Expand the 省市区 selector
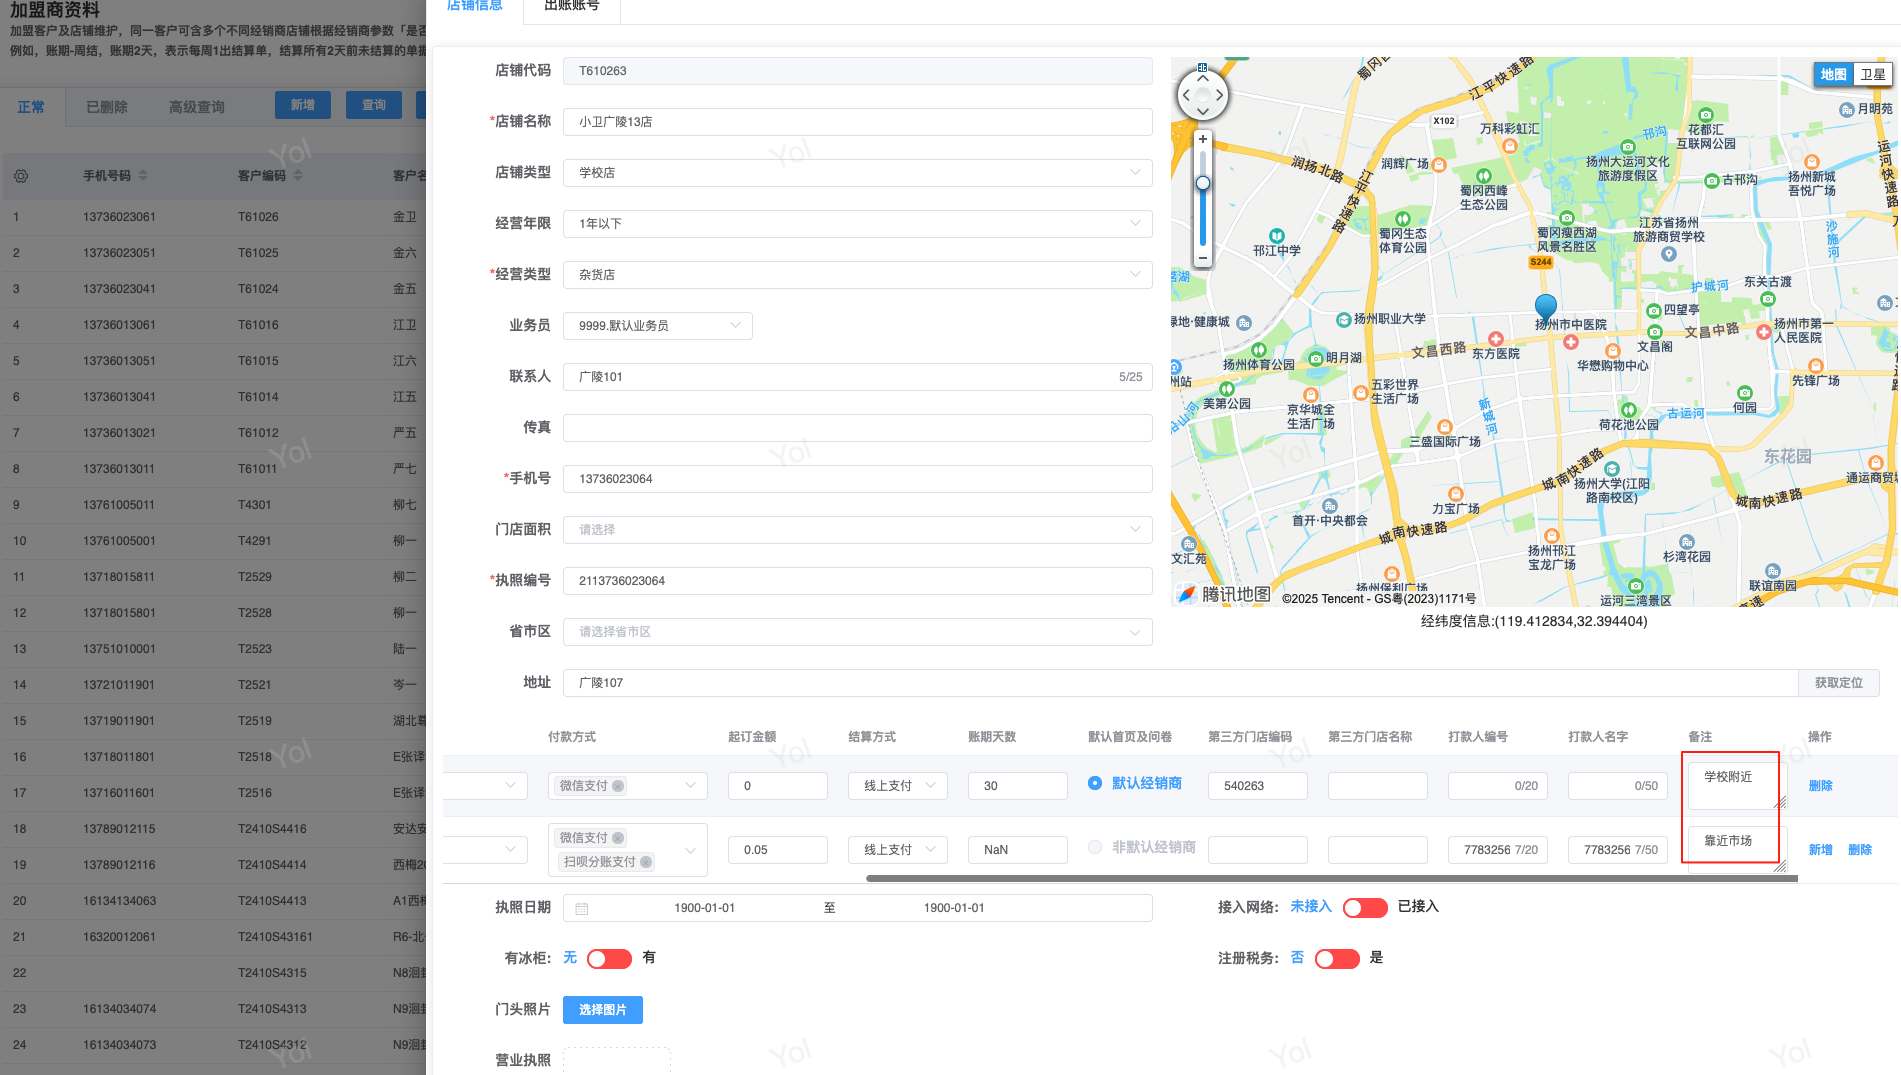 pyautogui.click(x=857, y=632)
